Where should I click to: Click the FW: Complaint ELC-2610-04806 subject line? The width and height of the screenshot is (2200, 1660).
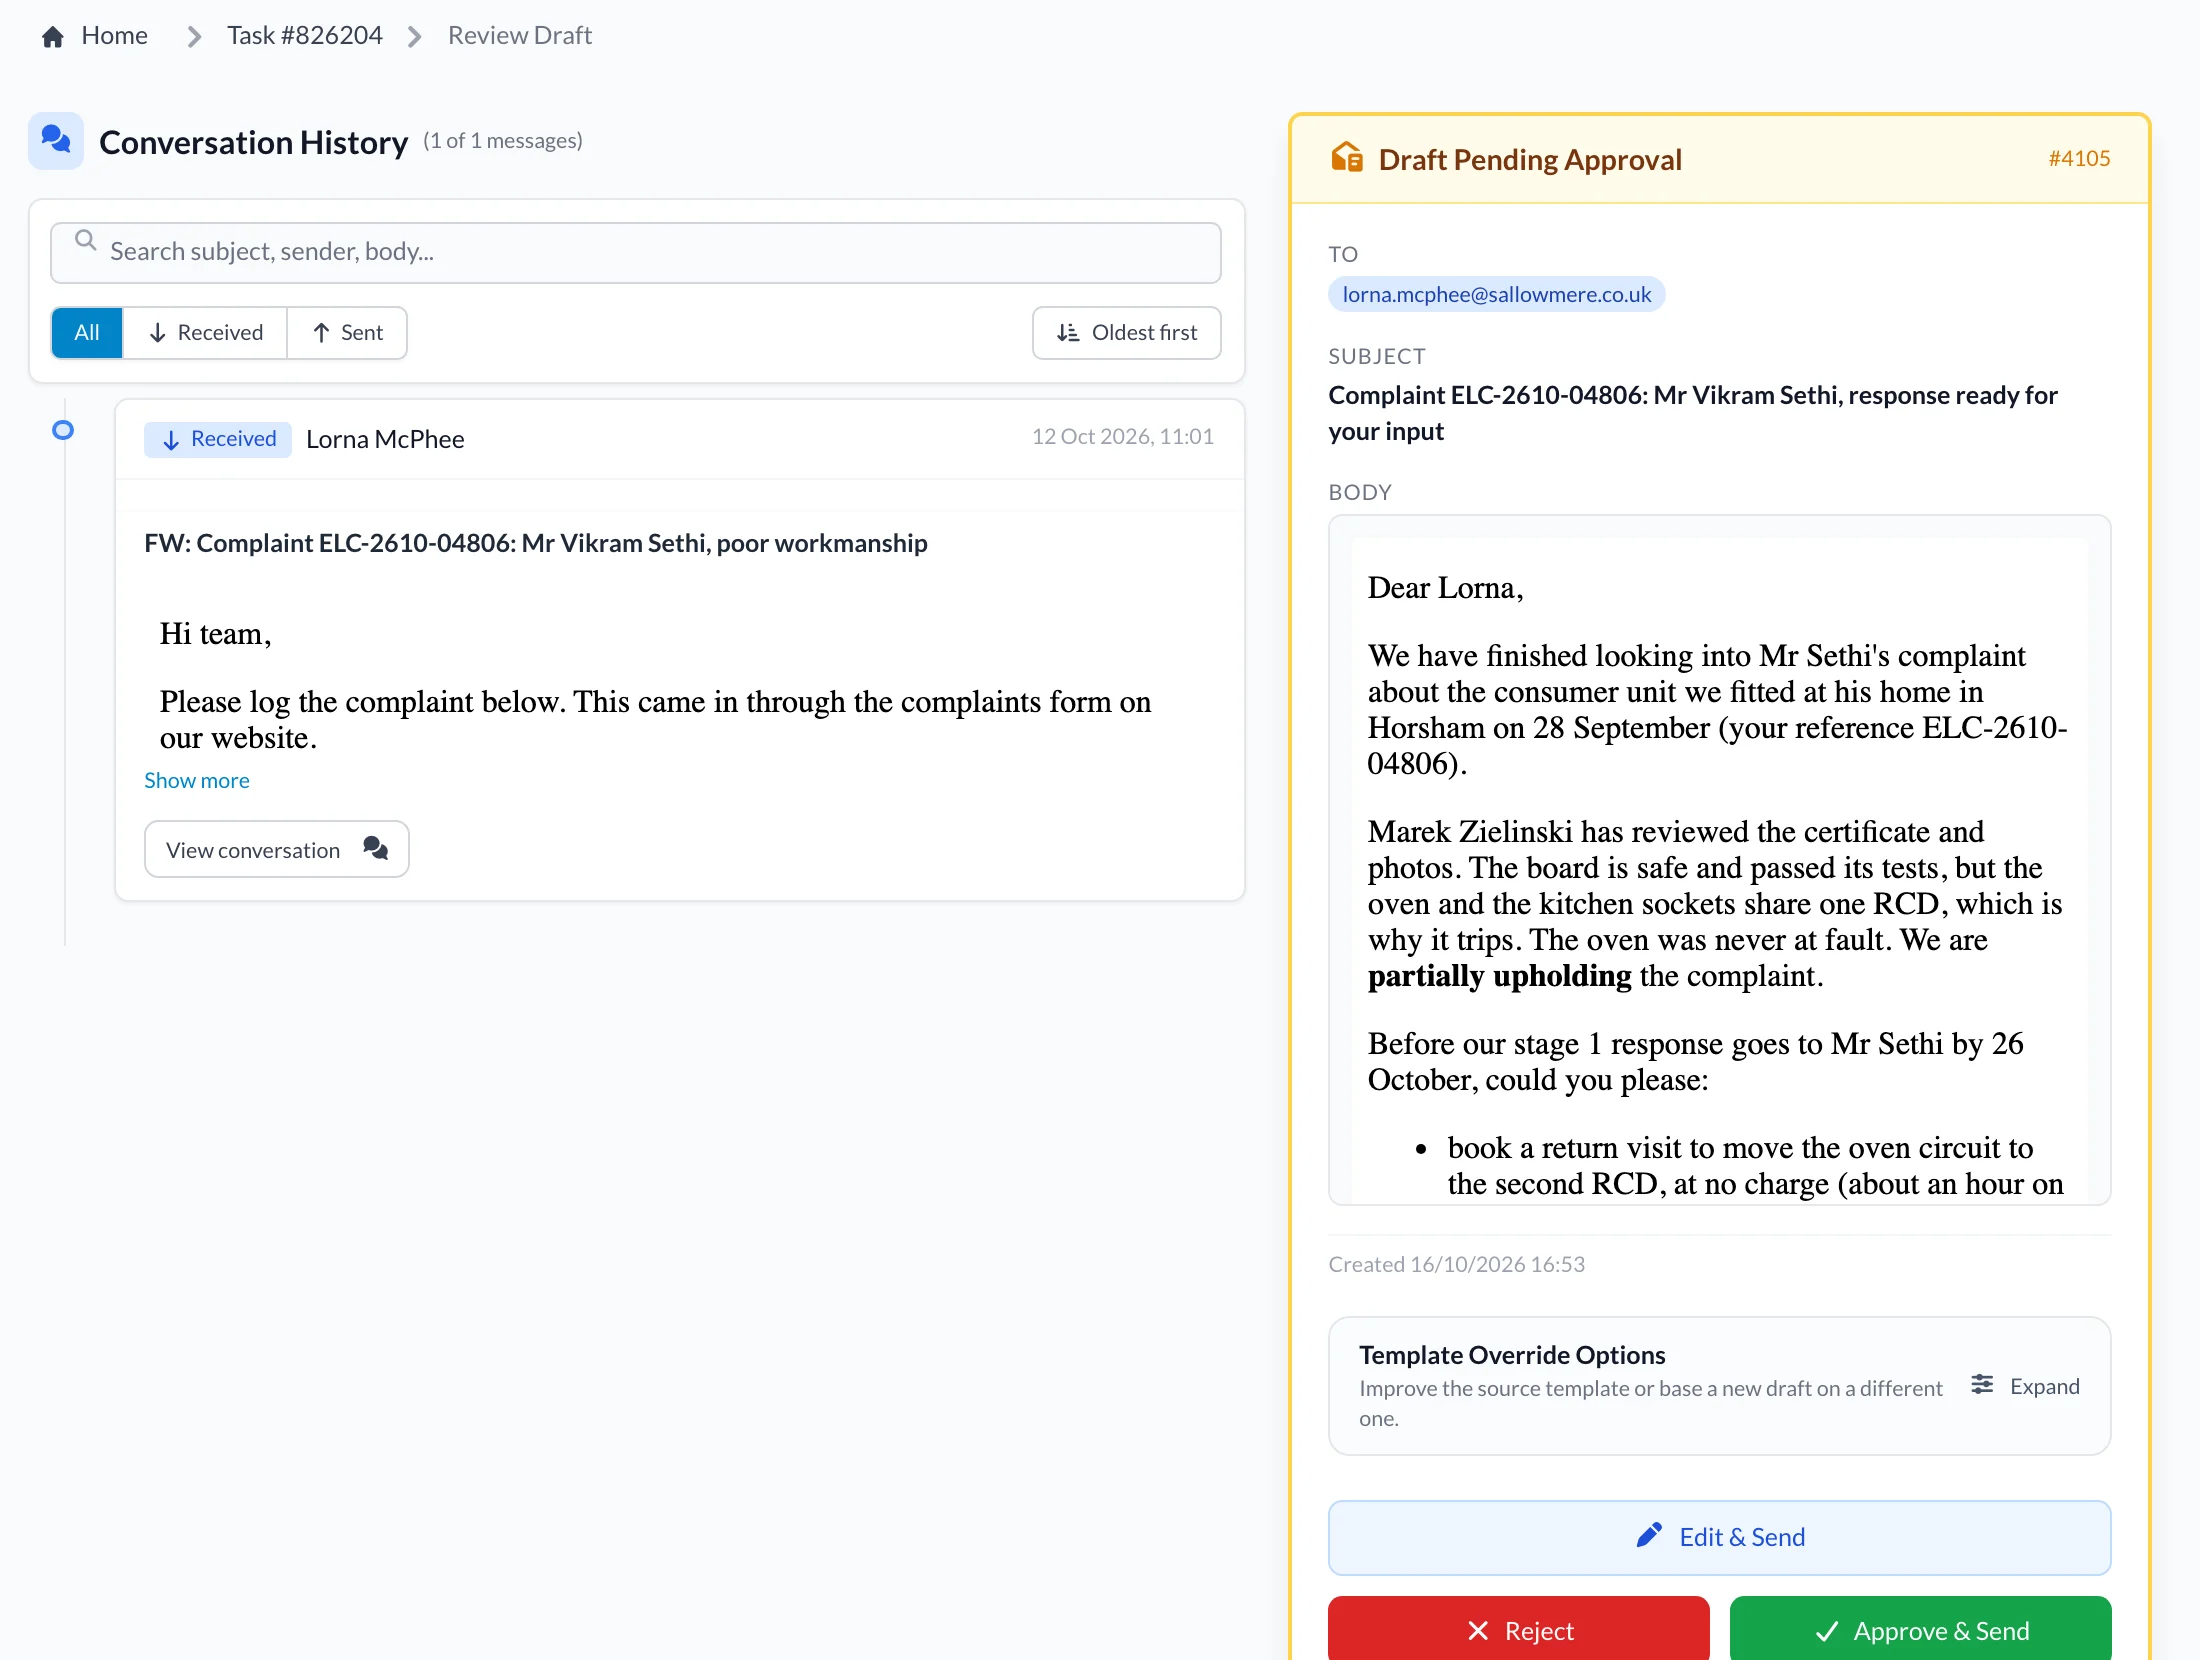[x=536, y=543]
